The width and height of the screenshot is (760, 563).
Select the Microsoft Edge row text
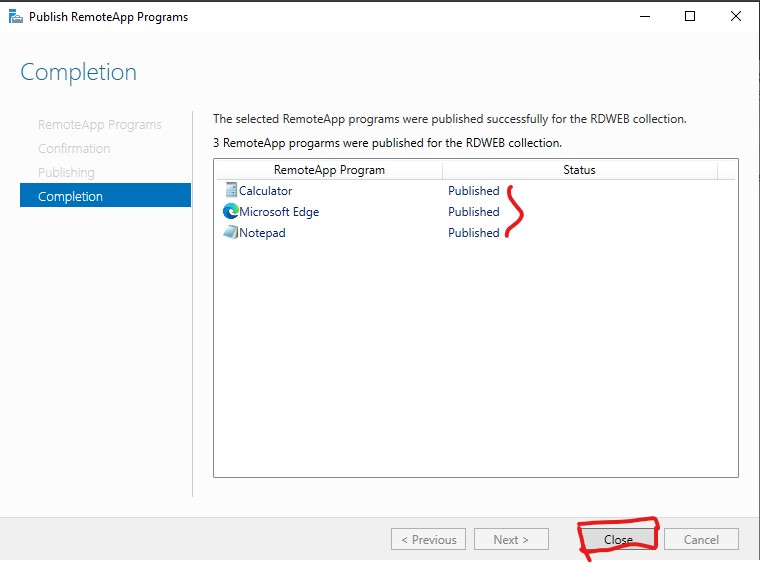coord(279,212)
